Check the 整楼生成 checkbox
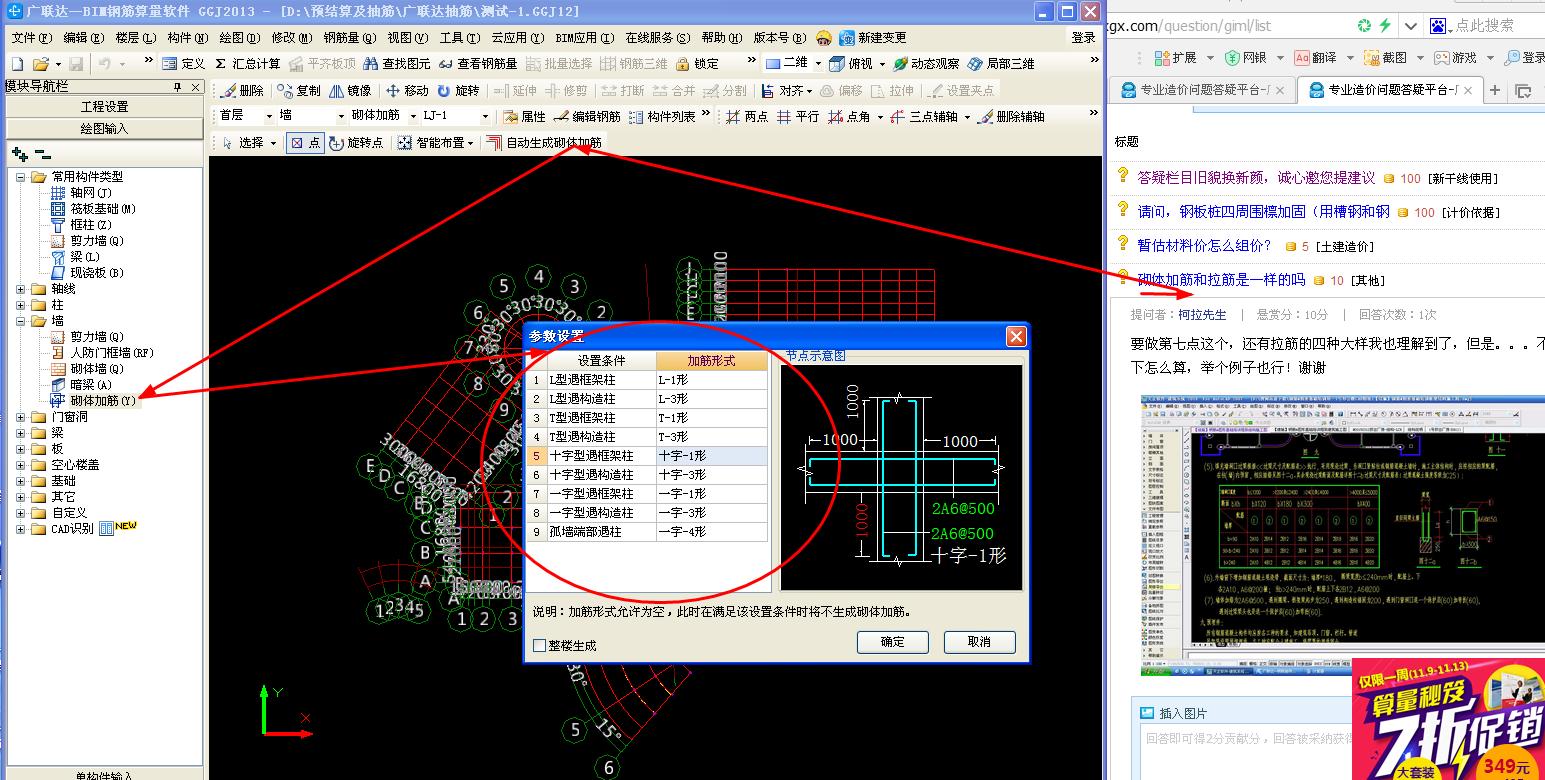The image size is (1545, 780). [x=540, y=645]
